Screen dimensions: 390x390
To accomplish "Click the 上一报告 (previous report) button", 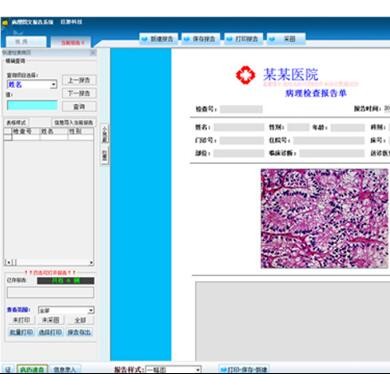I will click(x=79, y=80).
